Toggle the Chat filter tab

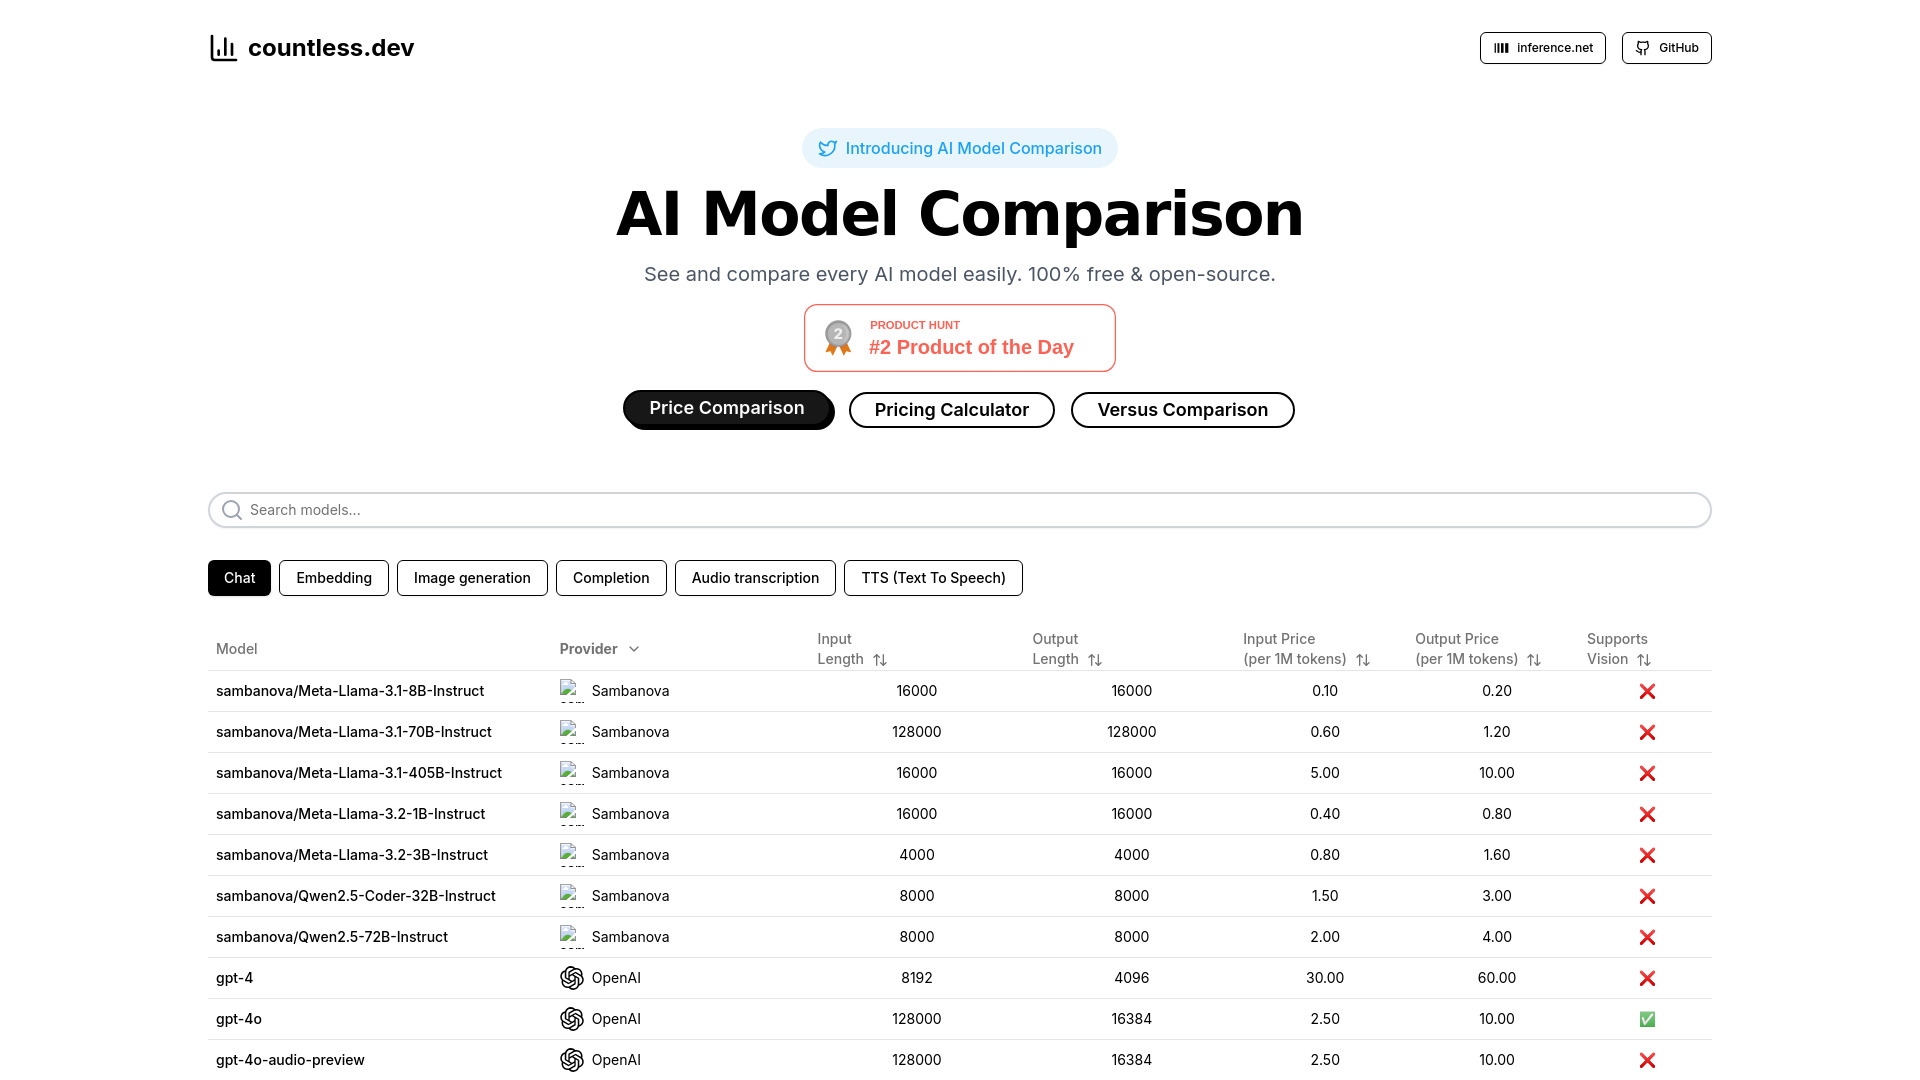(x=239, y=578)
